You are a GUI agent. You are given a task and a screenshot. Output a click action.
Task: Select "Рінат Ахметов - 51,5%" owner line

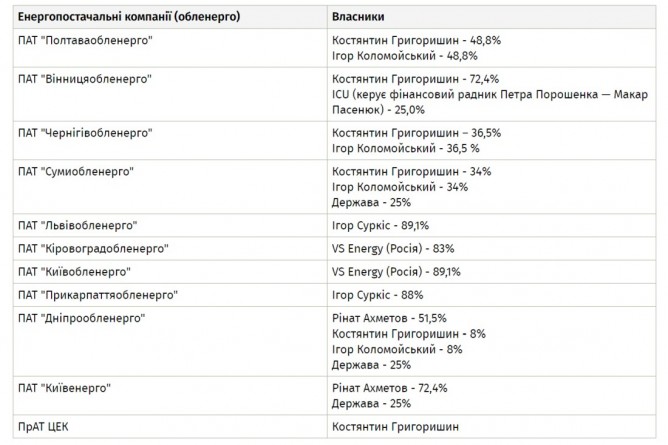389,318
